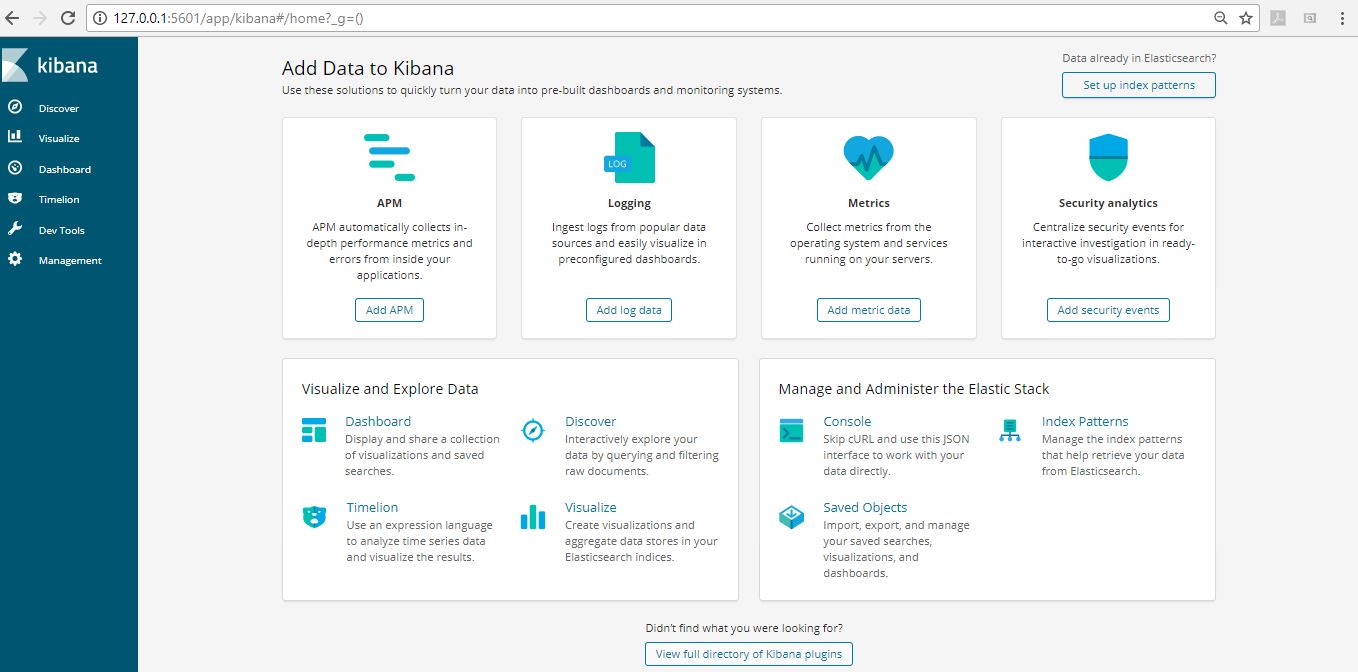Open Index Patterns under Manage and Administer
Screen dimensions: 1358x672
point(1085,421)
